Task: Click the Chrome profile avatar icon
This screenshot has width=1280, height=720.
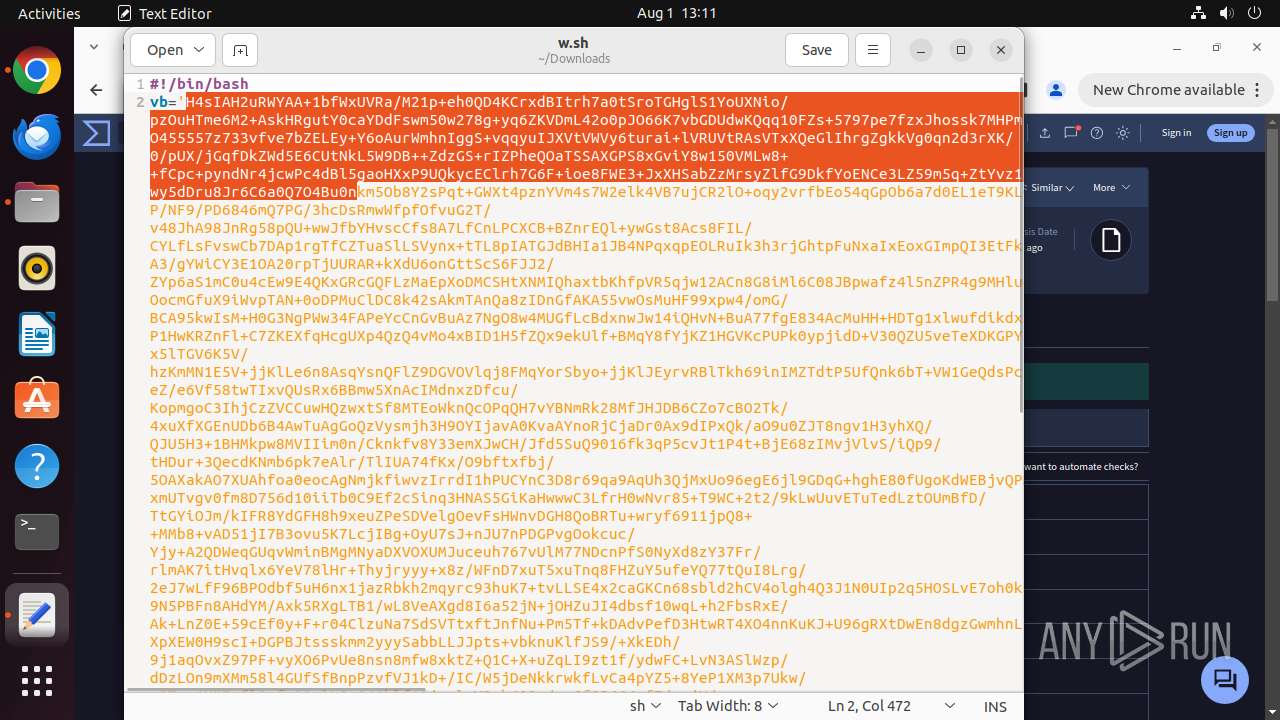Action: (1056, 90)
